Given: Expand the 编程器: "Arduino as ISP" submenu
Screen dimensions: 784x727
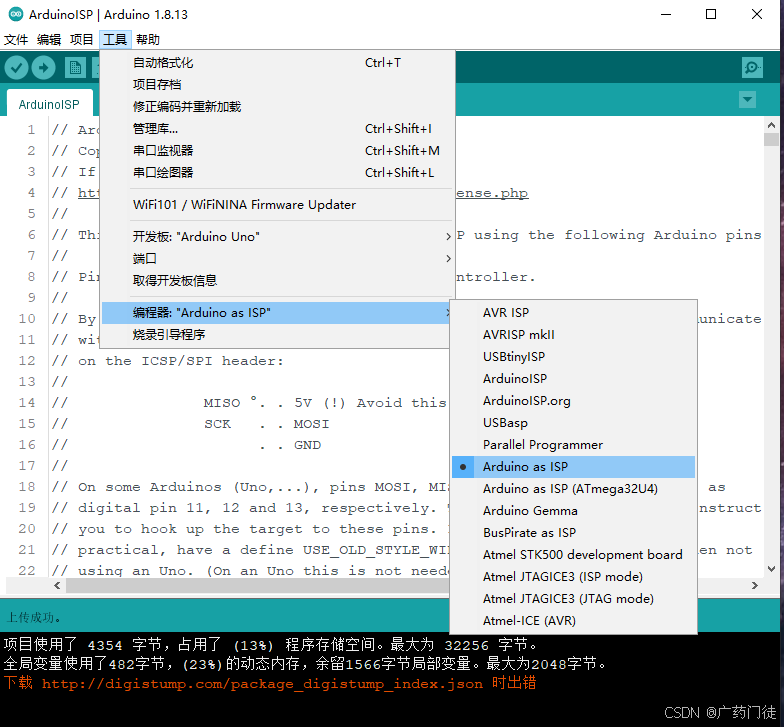Looking at the screenshot, I should [x=276, y=312].
